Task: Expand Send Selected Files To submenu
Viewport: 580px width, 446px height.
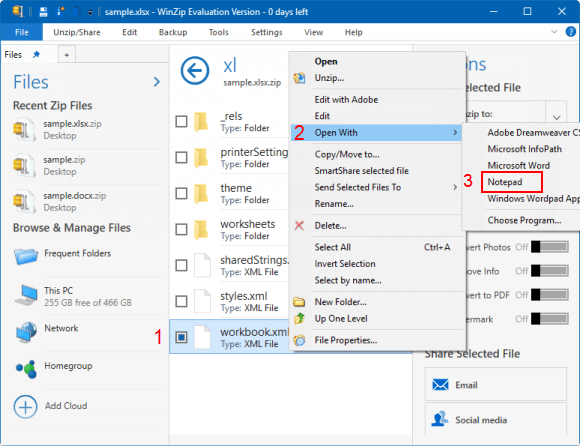Action: (455, 187)
